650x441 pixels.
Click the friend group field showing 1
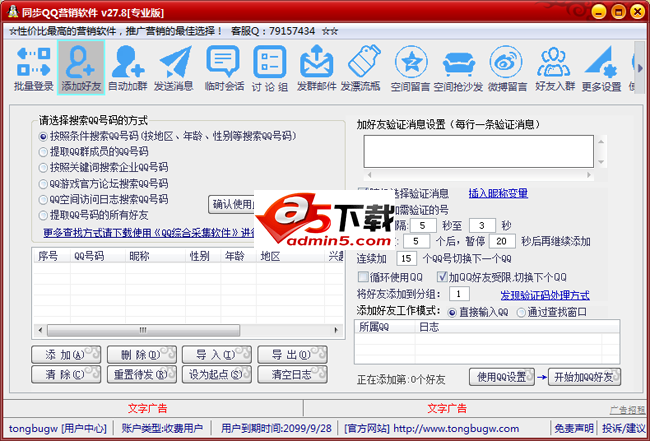click(459, 294)
